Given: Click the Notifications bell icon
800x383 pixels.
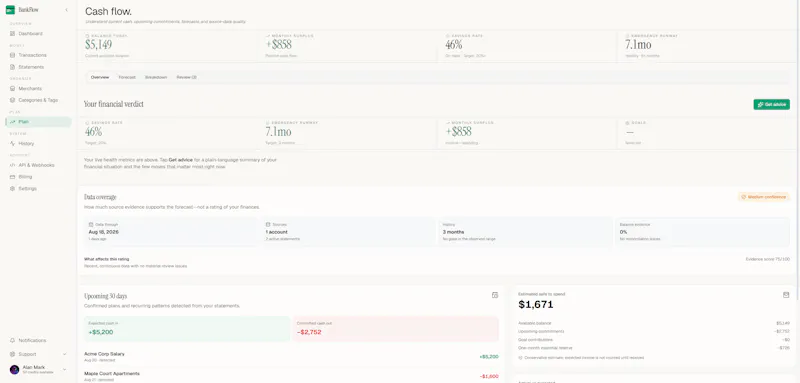Looking at the screenshot, I should point(13,340).
